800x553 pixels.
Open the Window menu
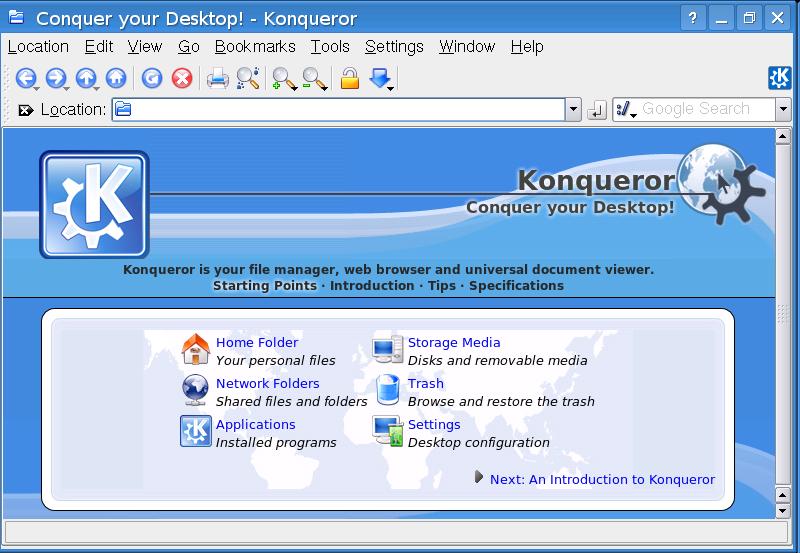pos(467,46)
